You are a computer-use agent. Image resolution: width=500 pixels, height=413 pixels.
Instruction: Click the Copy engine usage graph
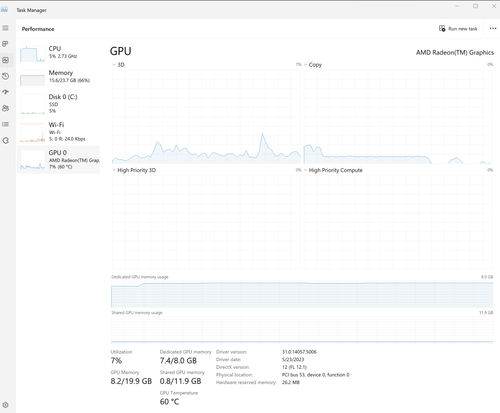pos(398,117)
